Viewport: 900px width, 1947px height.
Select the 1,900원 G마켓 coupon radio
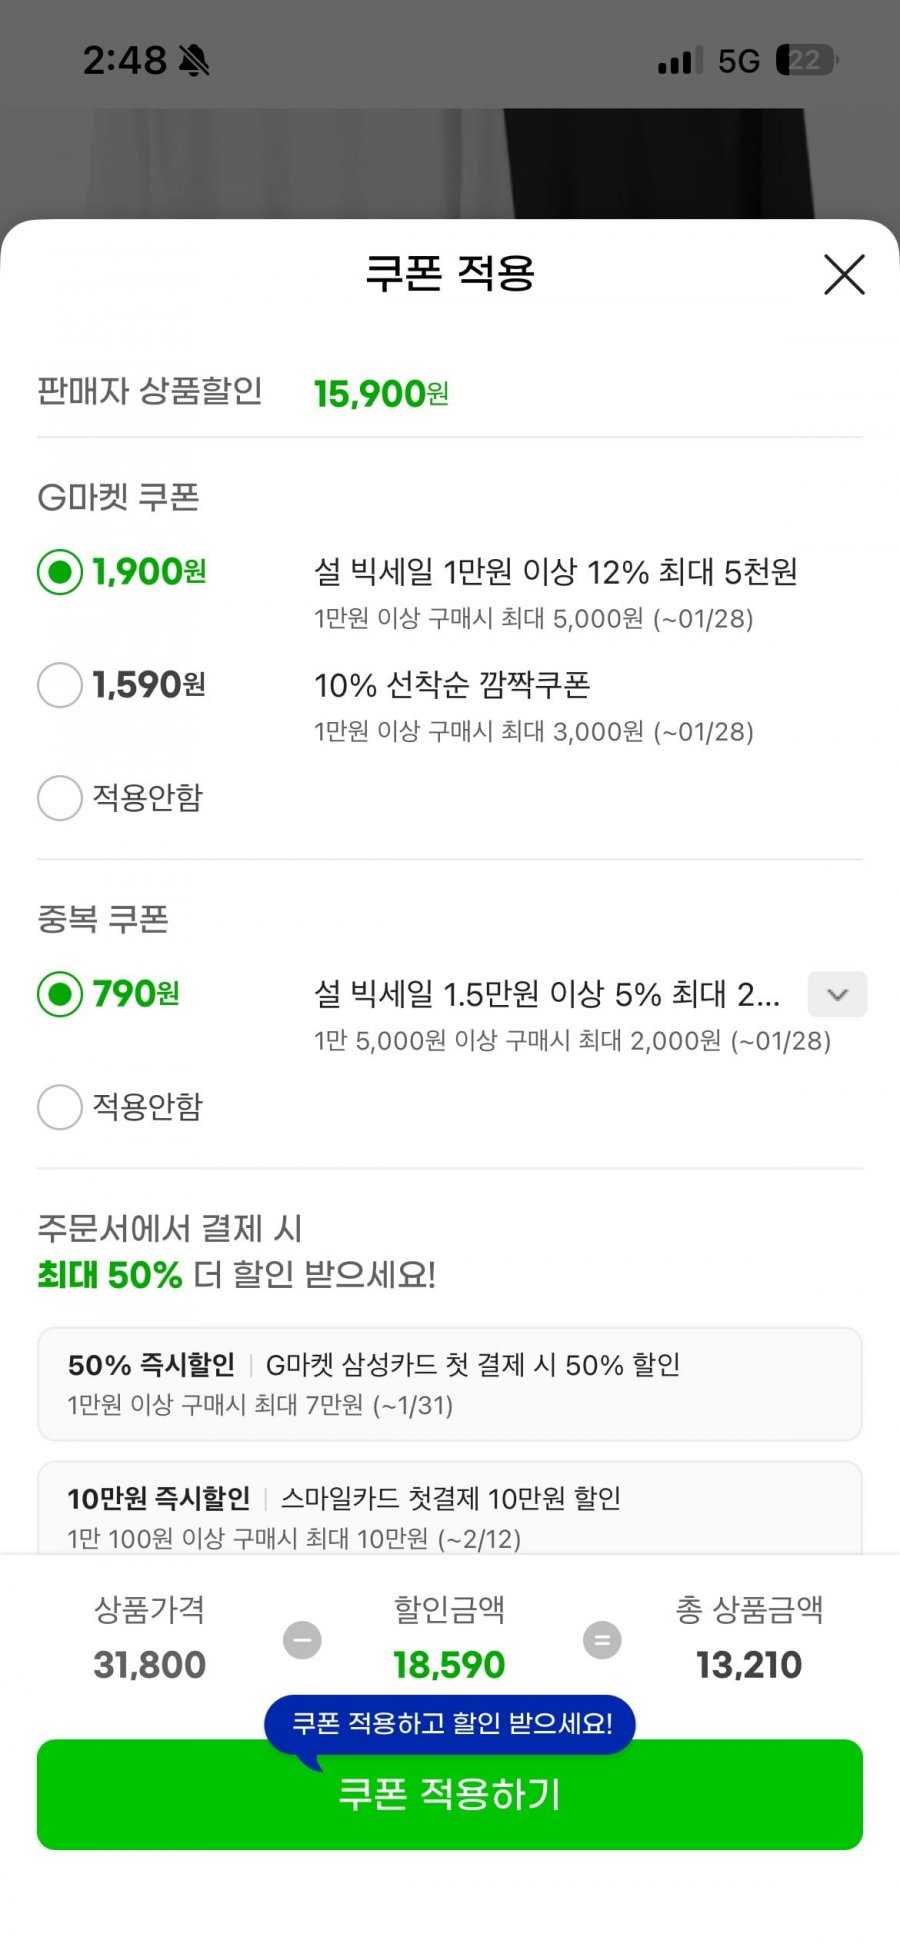tap(60, 572)
